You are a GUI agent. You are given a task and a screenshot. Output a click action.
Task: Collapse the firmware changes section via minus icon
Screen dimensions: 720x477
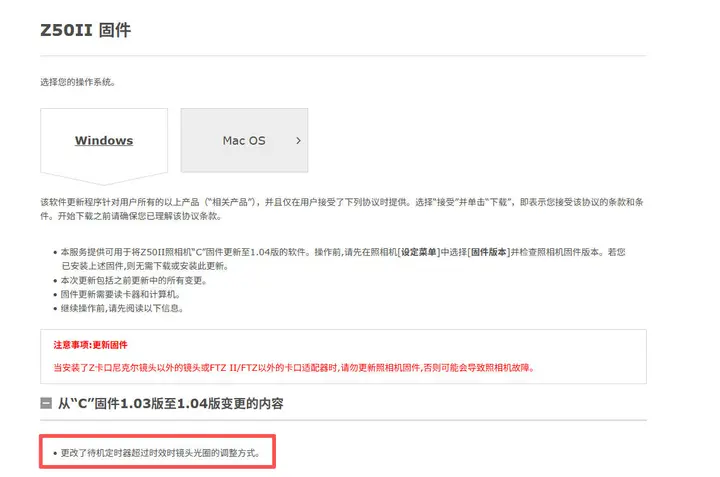46,405
